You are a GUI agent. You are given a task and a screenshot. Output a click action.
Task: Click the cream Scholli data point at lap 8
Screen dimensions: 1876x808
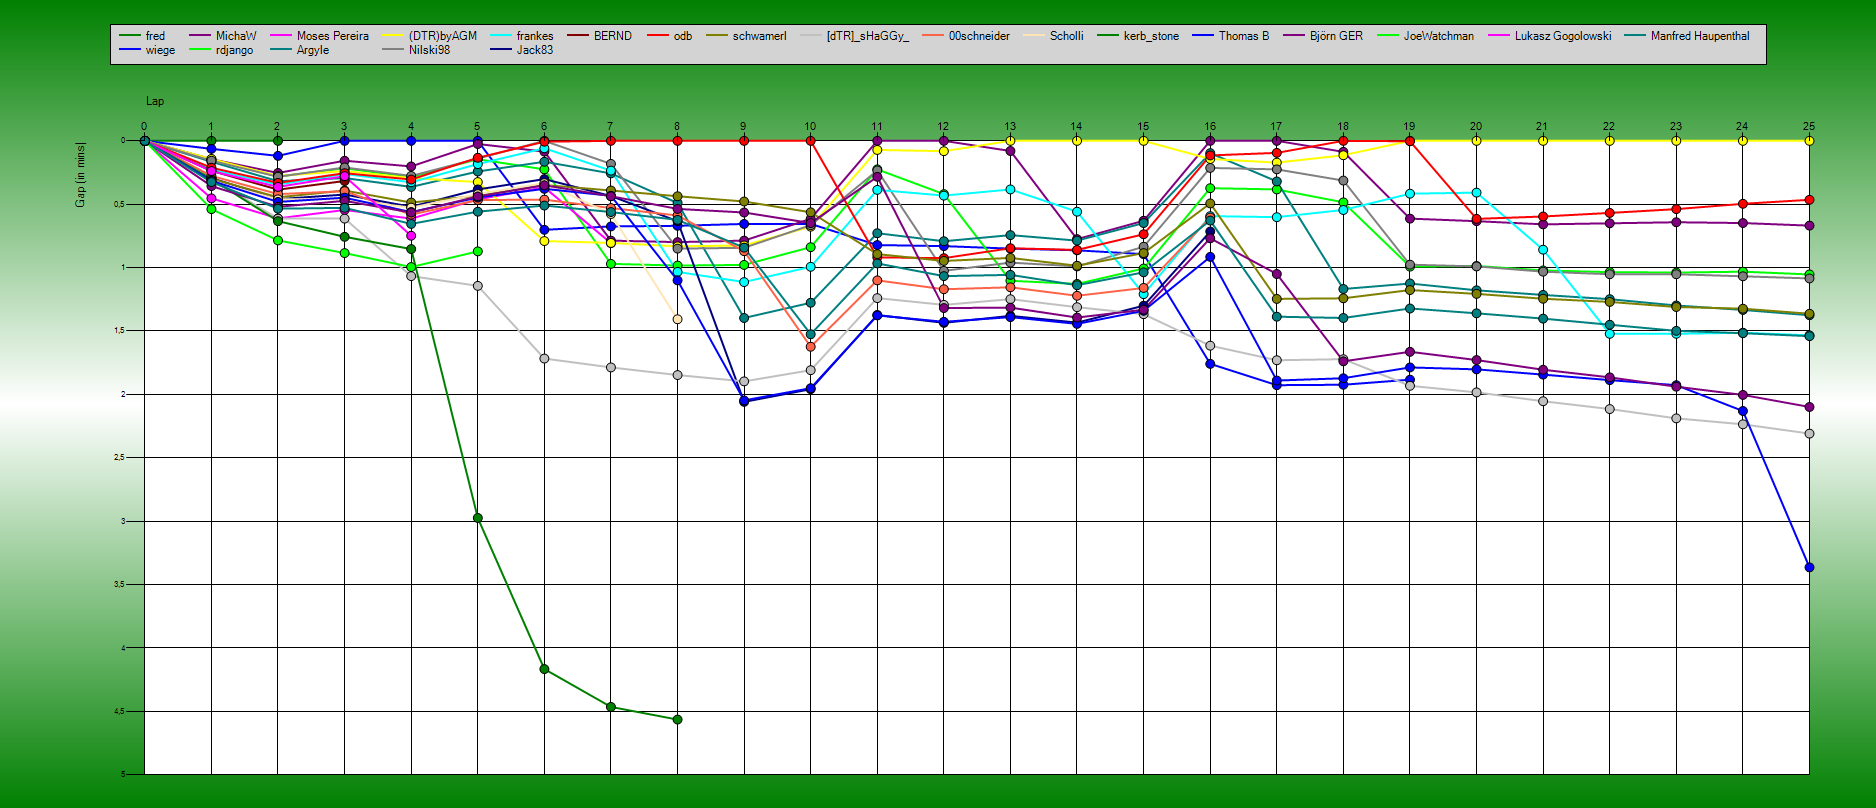point(677,319)
